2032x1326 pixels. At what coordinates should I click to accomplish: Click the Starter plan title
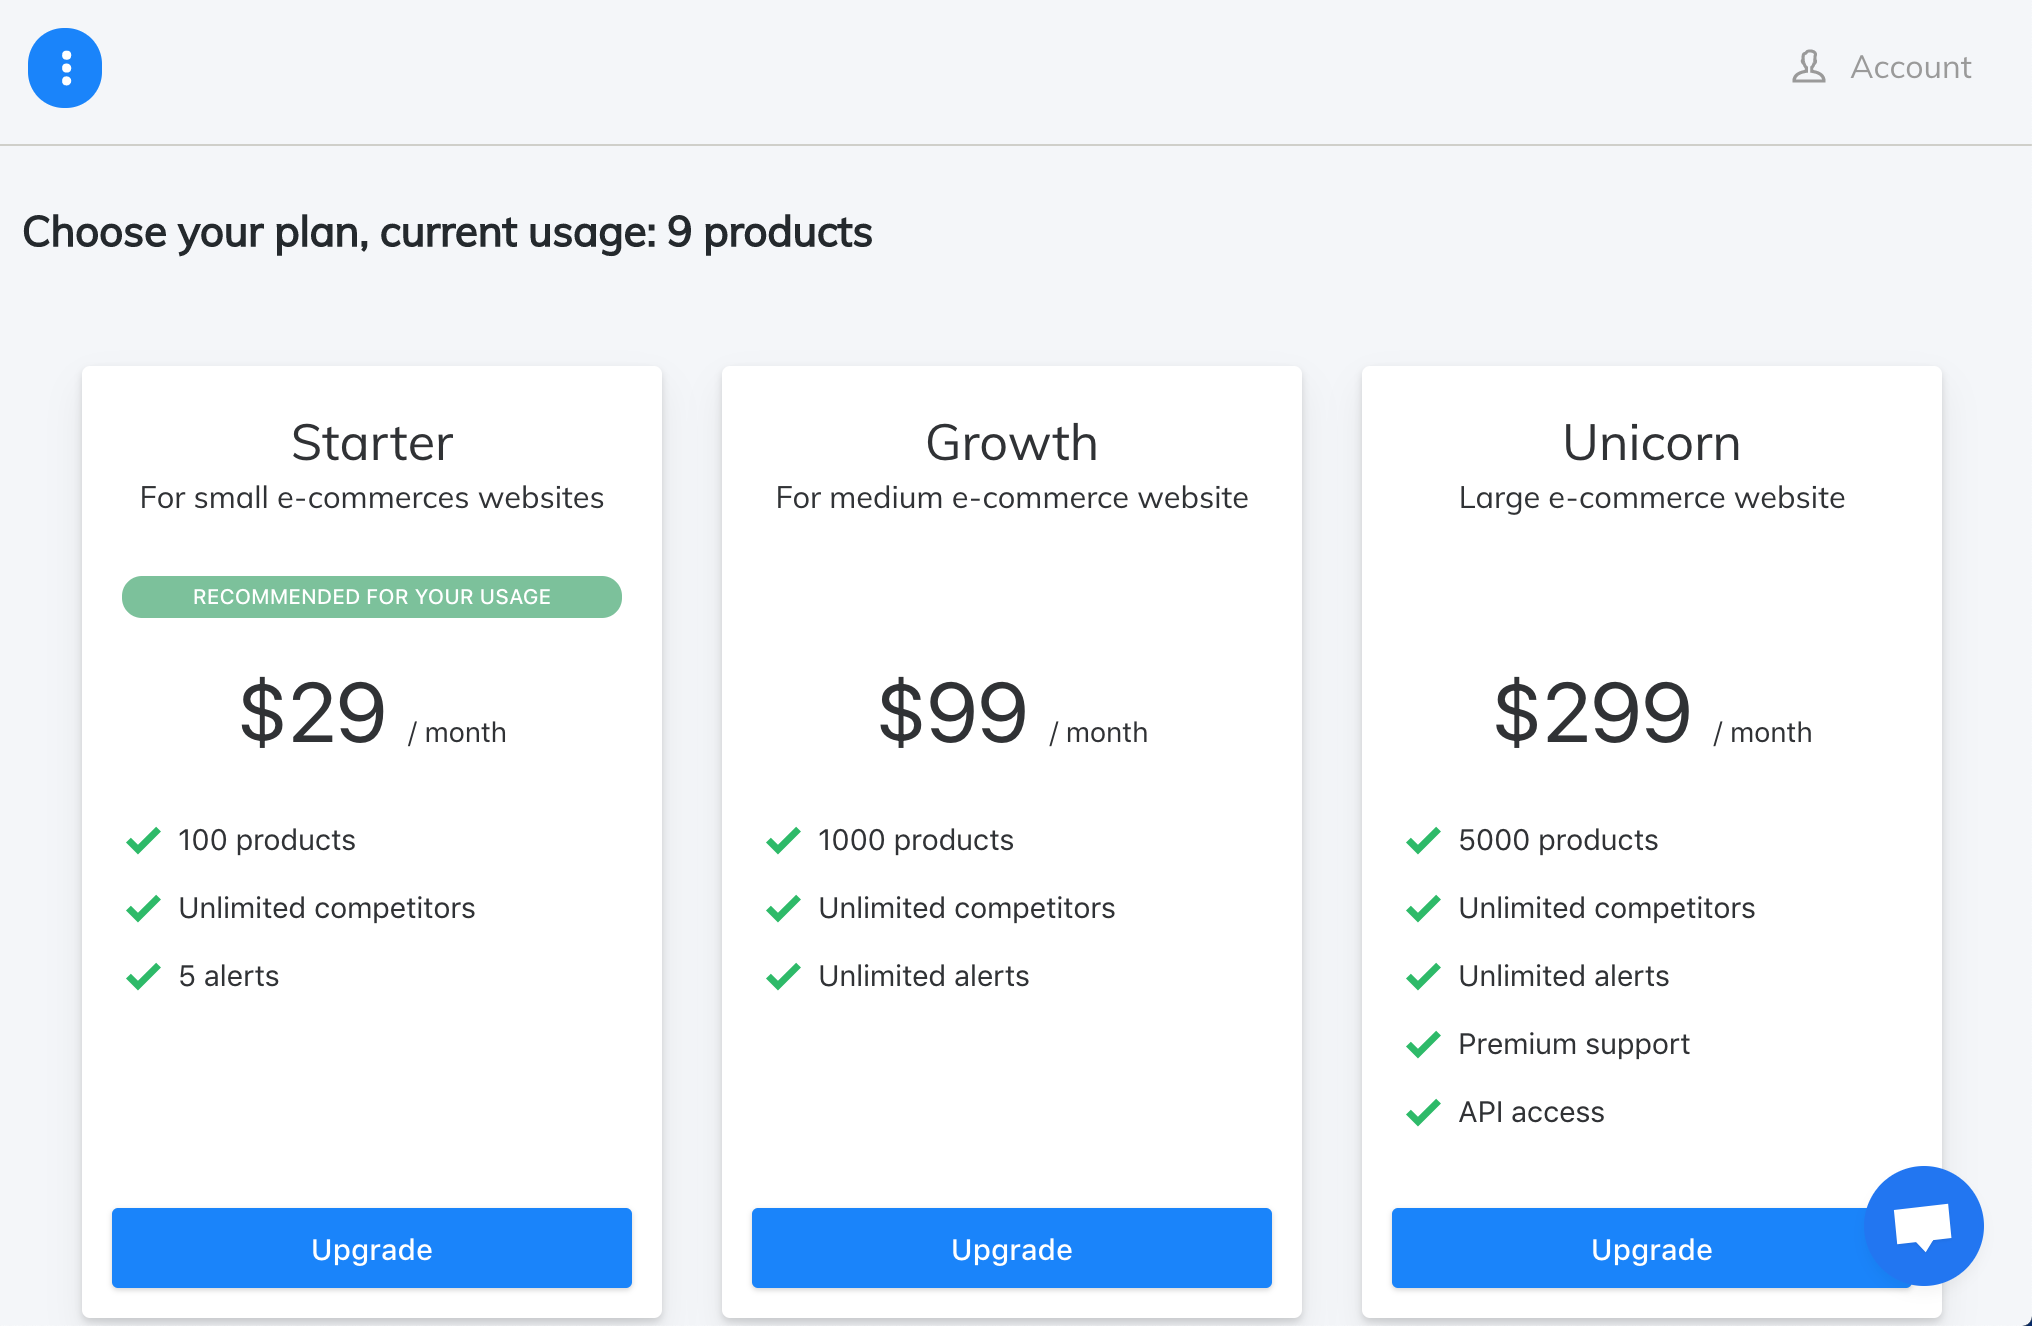pos(372,443)
